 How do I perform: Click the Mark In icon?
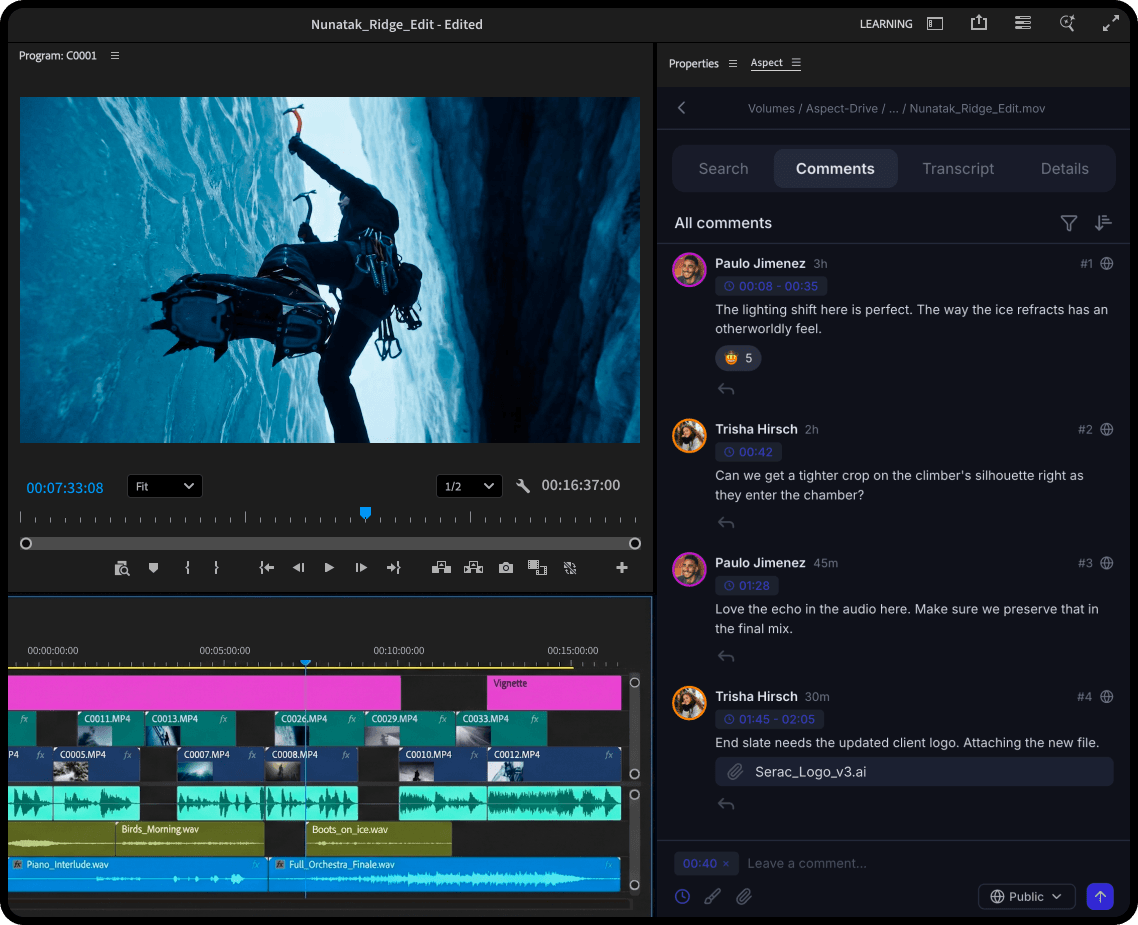[187, 567]
